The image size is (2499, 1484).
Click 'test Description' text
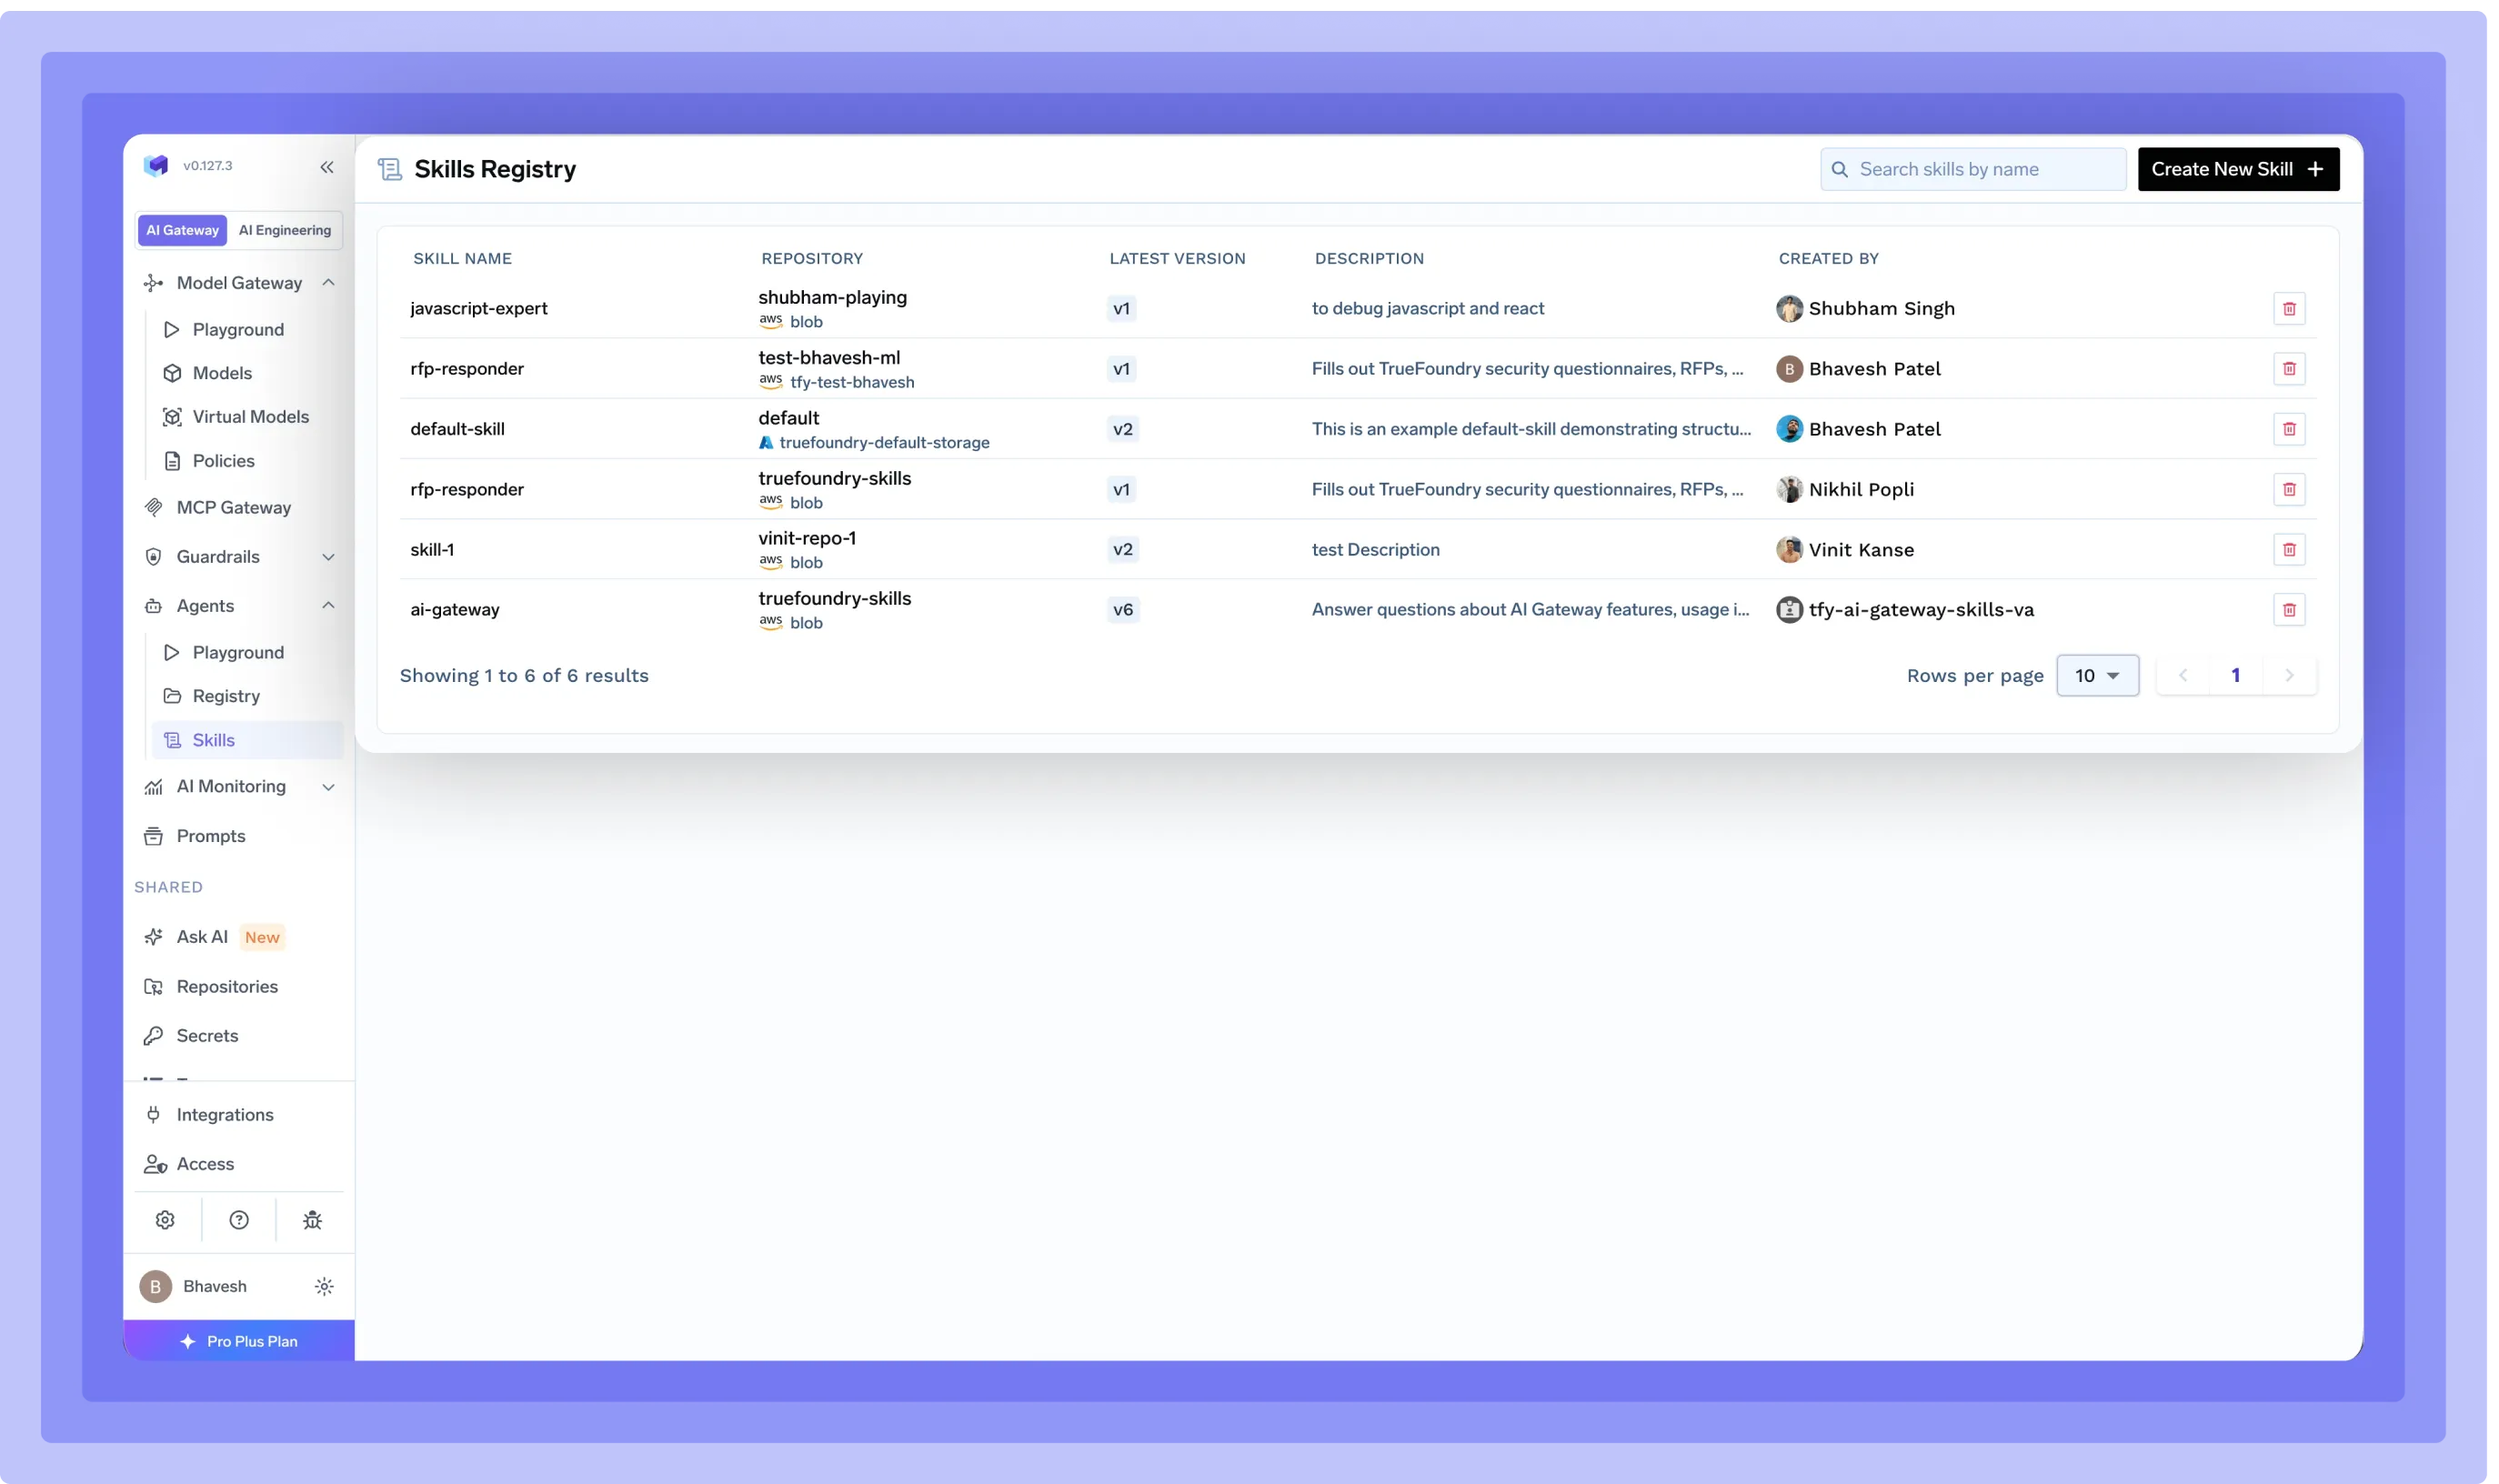[x=1375, y=549]
